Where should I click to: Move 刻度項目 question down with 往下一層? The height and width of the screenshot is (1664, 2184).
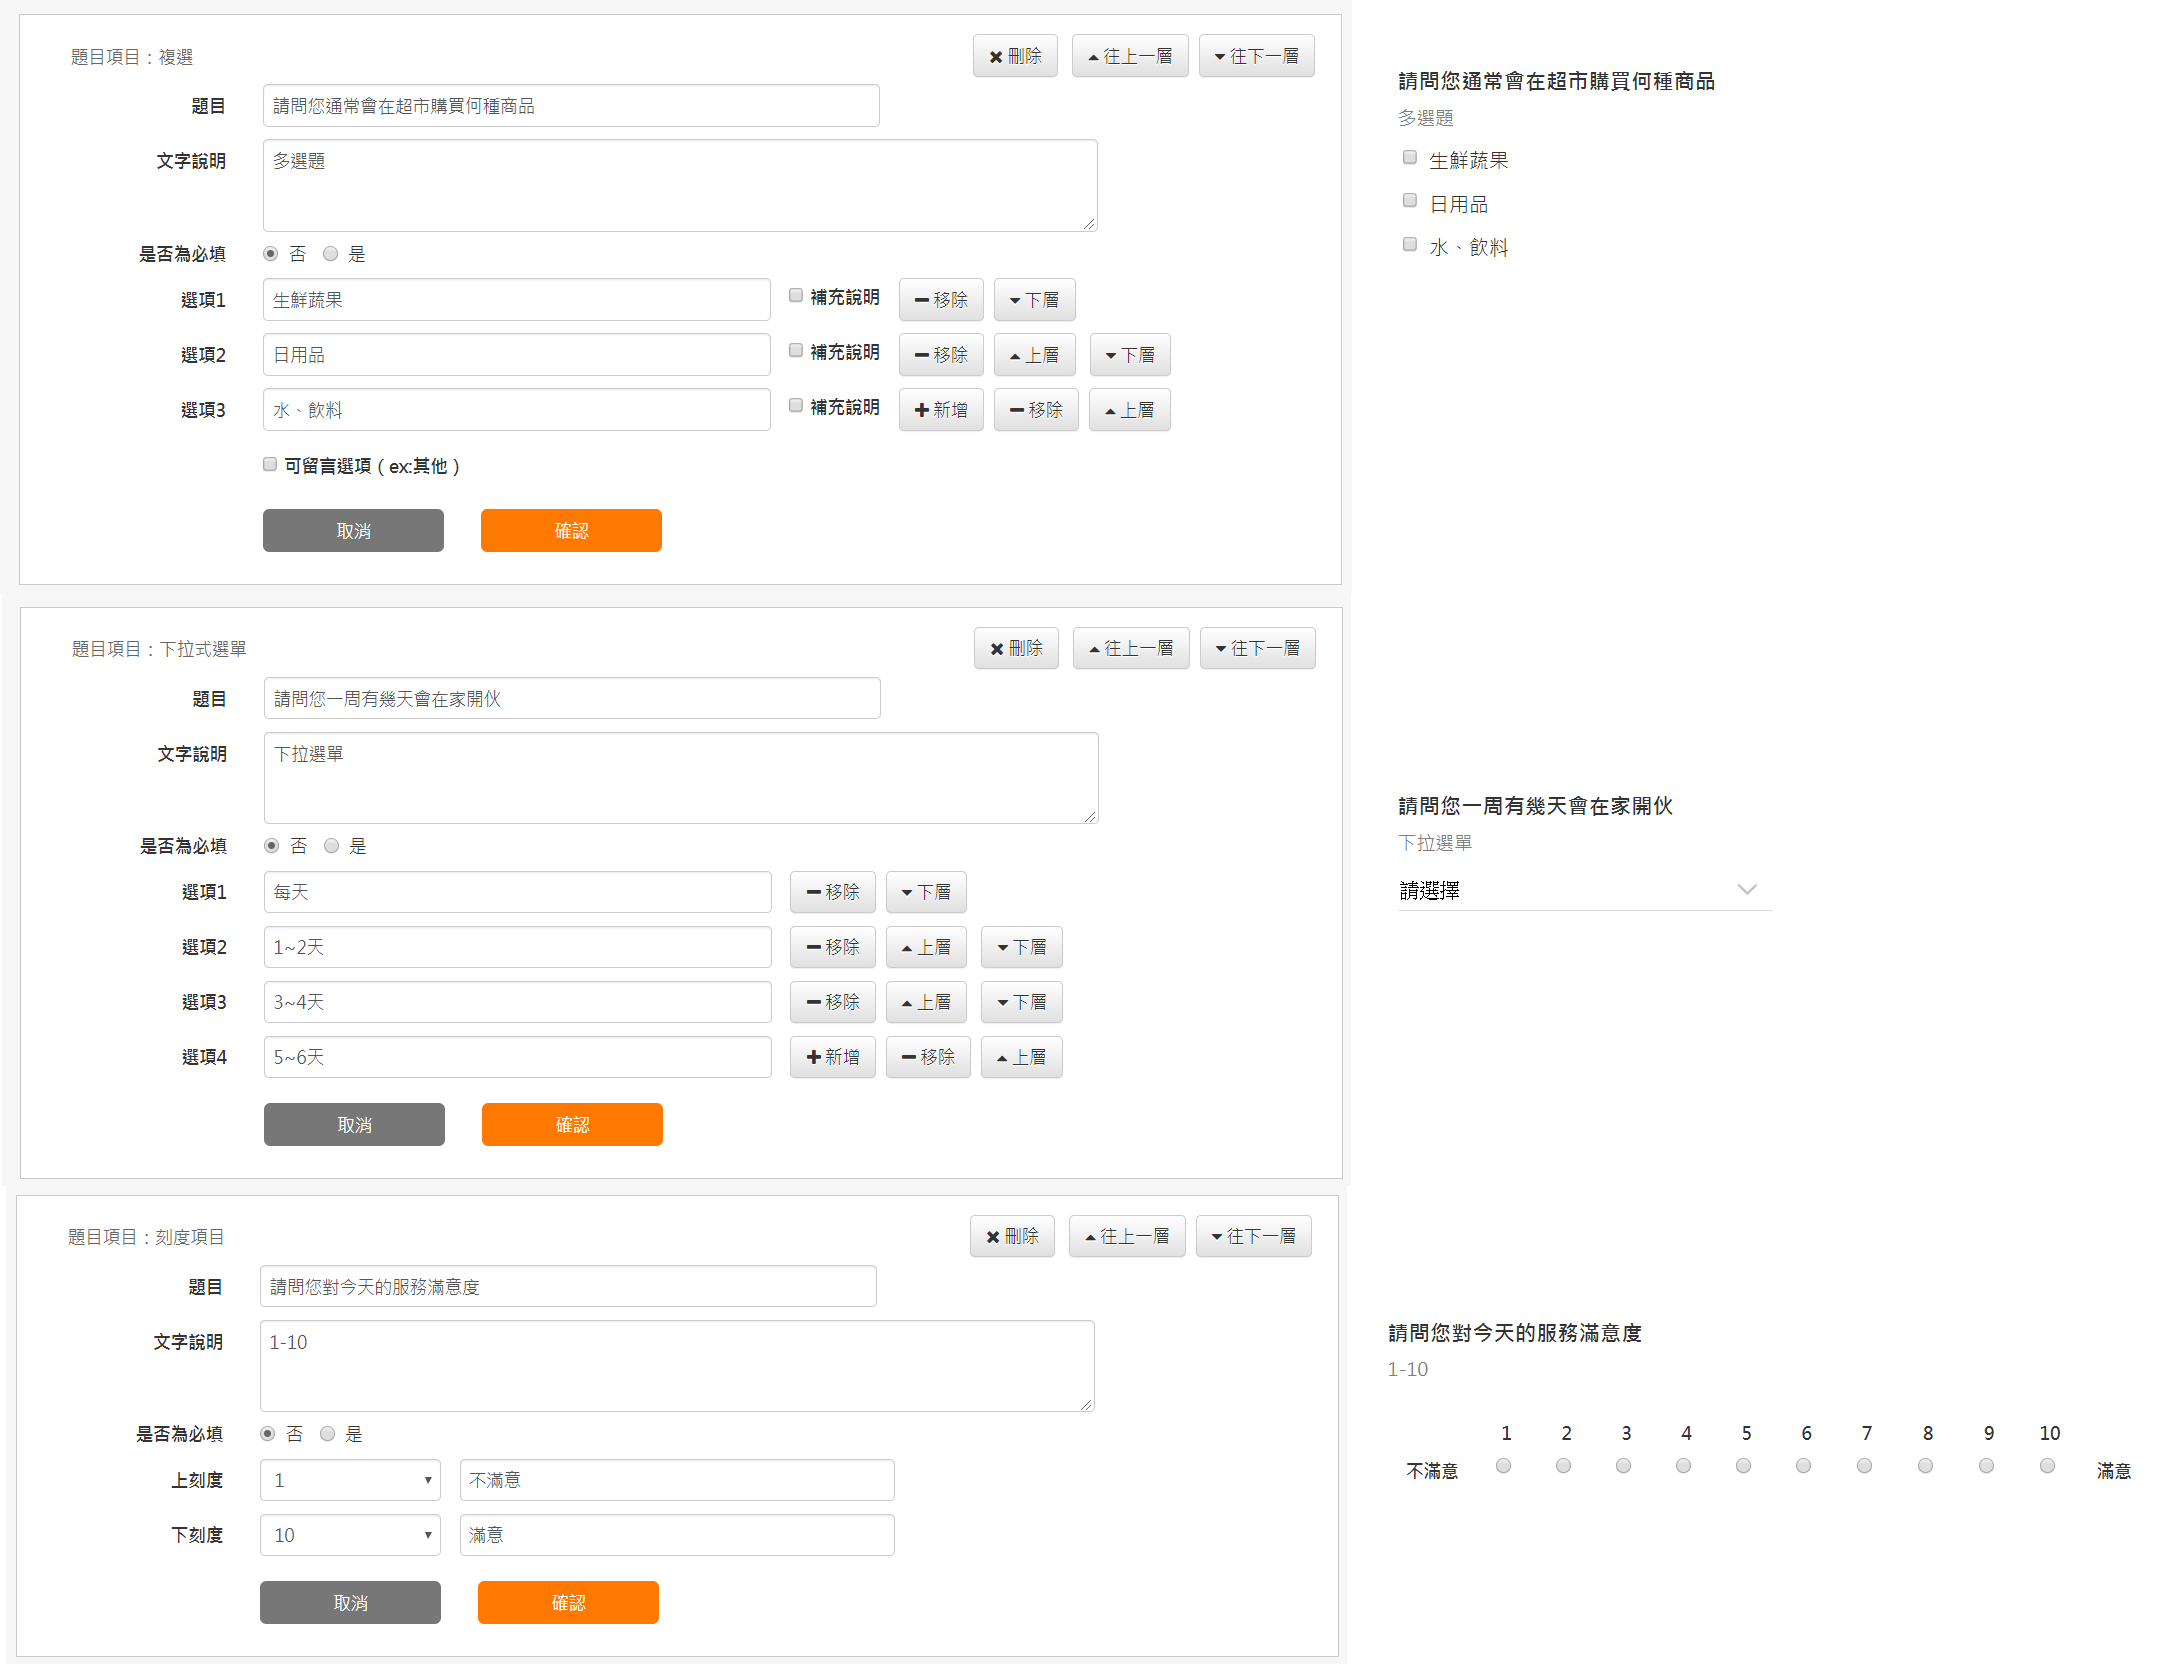click(x=1253, y=1236)
